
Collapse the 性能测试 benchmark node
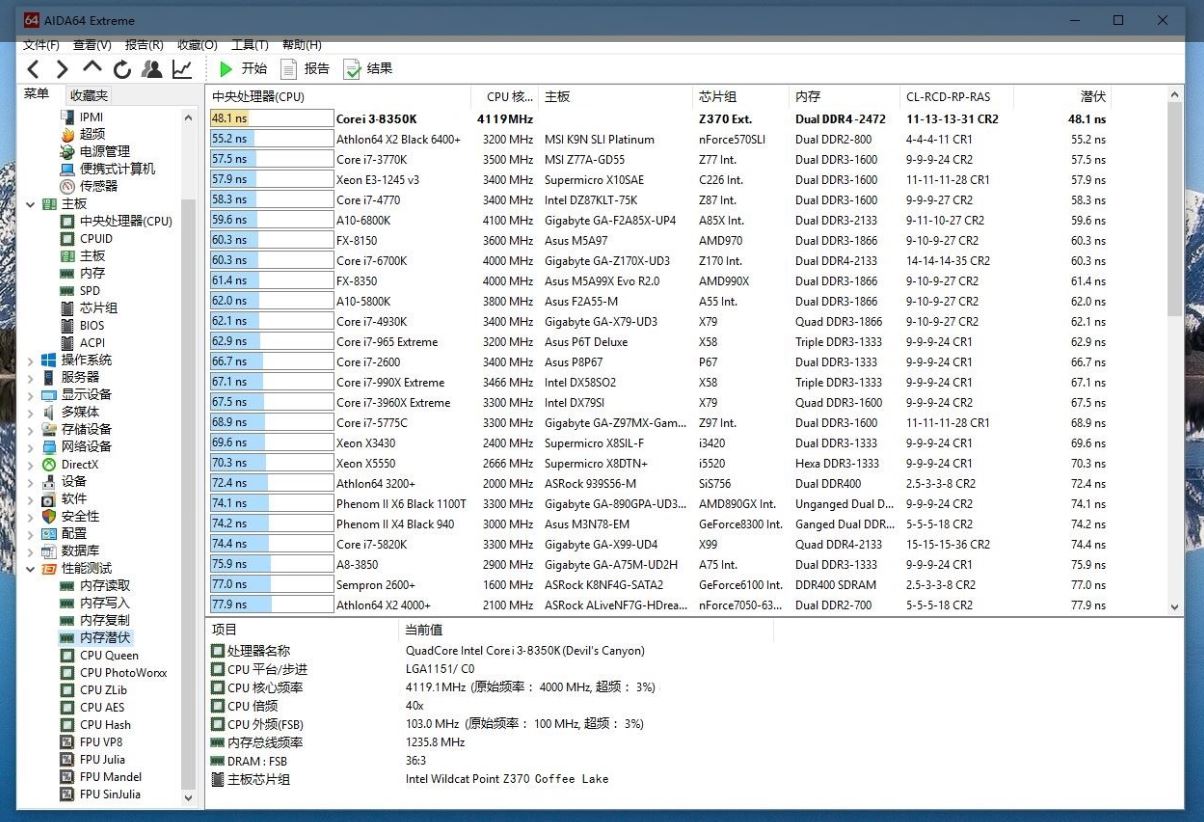click(x=30, y=568)
